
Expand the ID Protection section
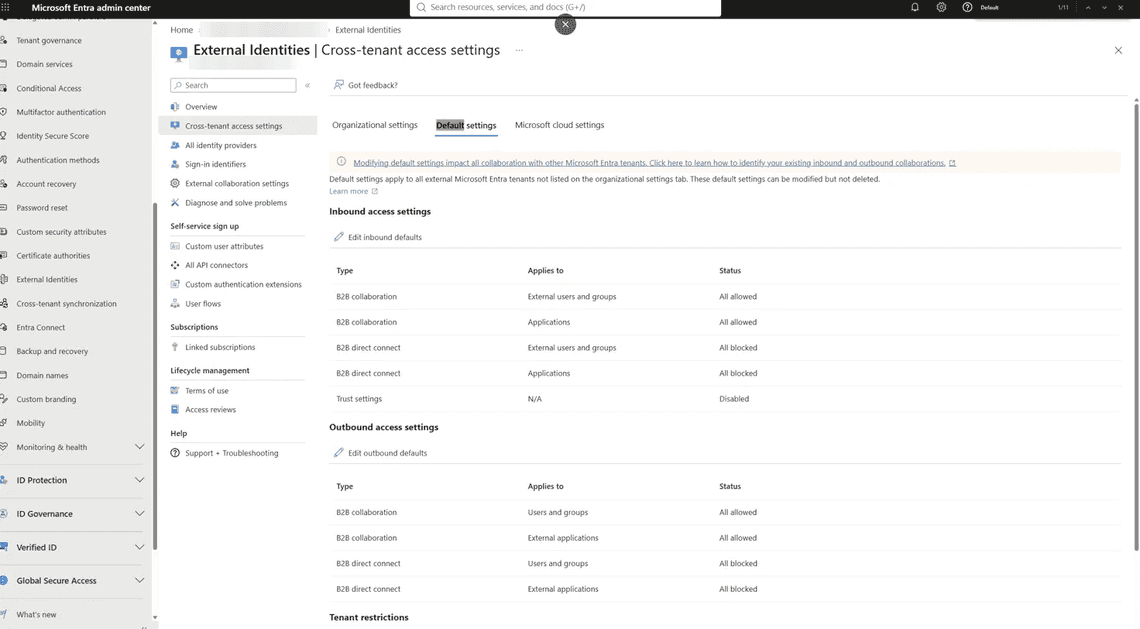pos(140,480)
